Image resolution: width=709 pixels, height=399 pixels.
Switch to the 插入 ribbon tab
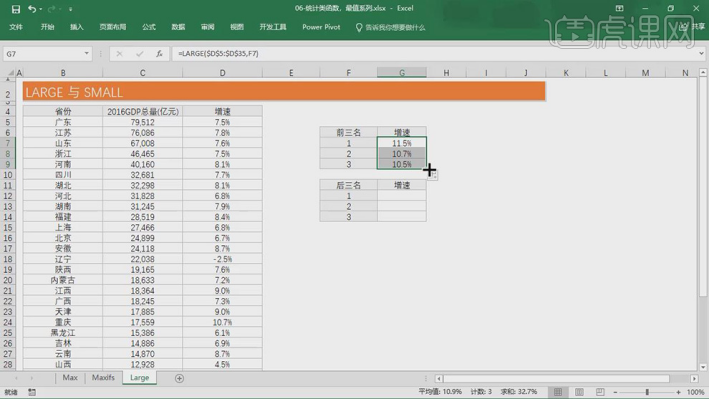point(77,27)
